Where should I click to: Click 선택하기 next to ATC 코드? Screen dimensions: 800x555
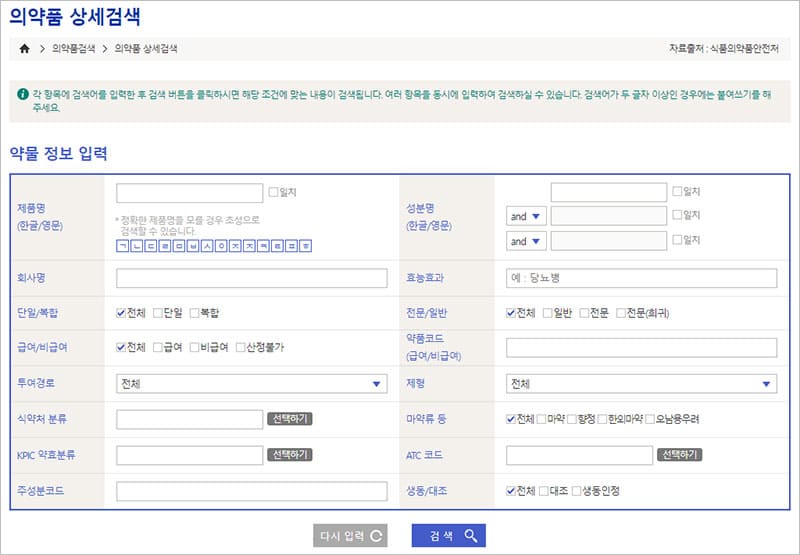679,454
